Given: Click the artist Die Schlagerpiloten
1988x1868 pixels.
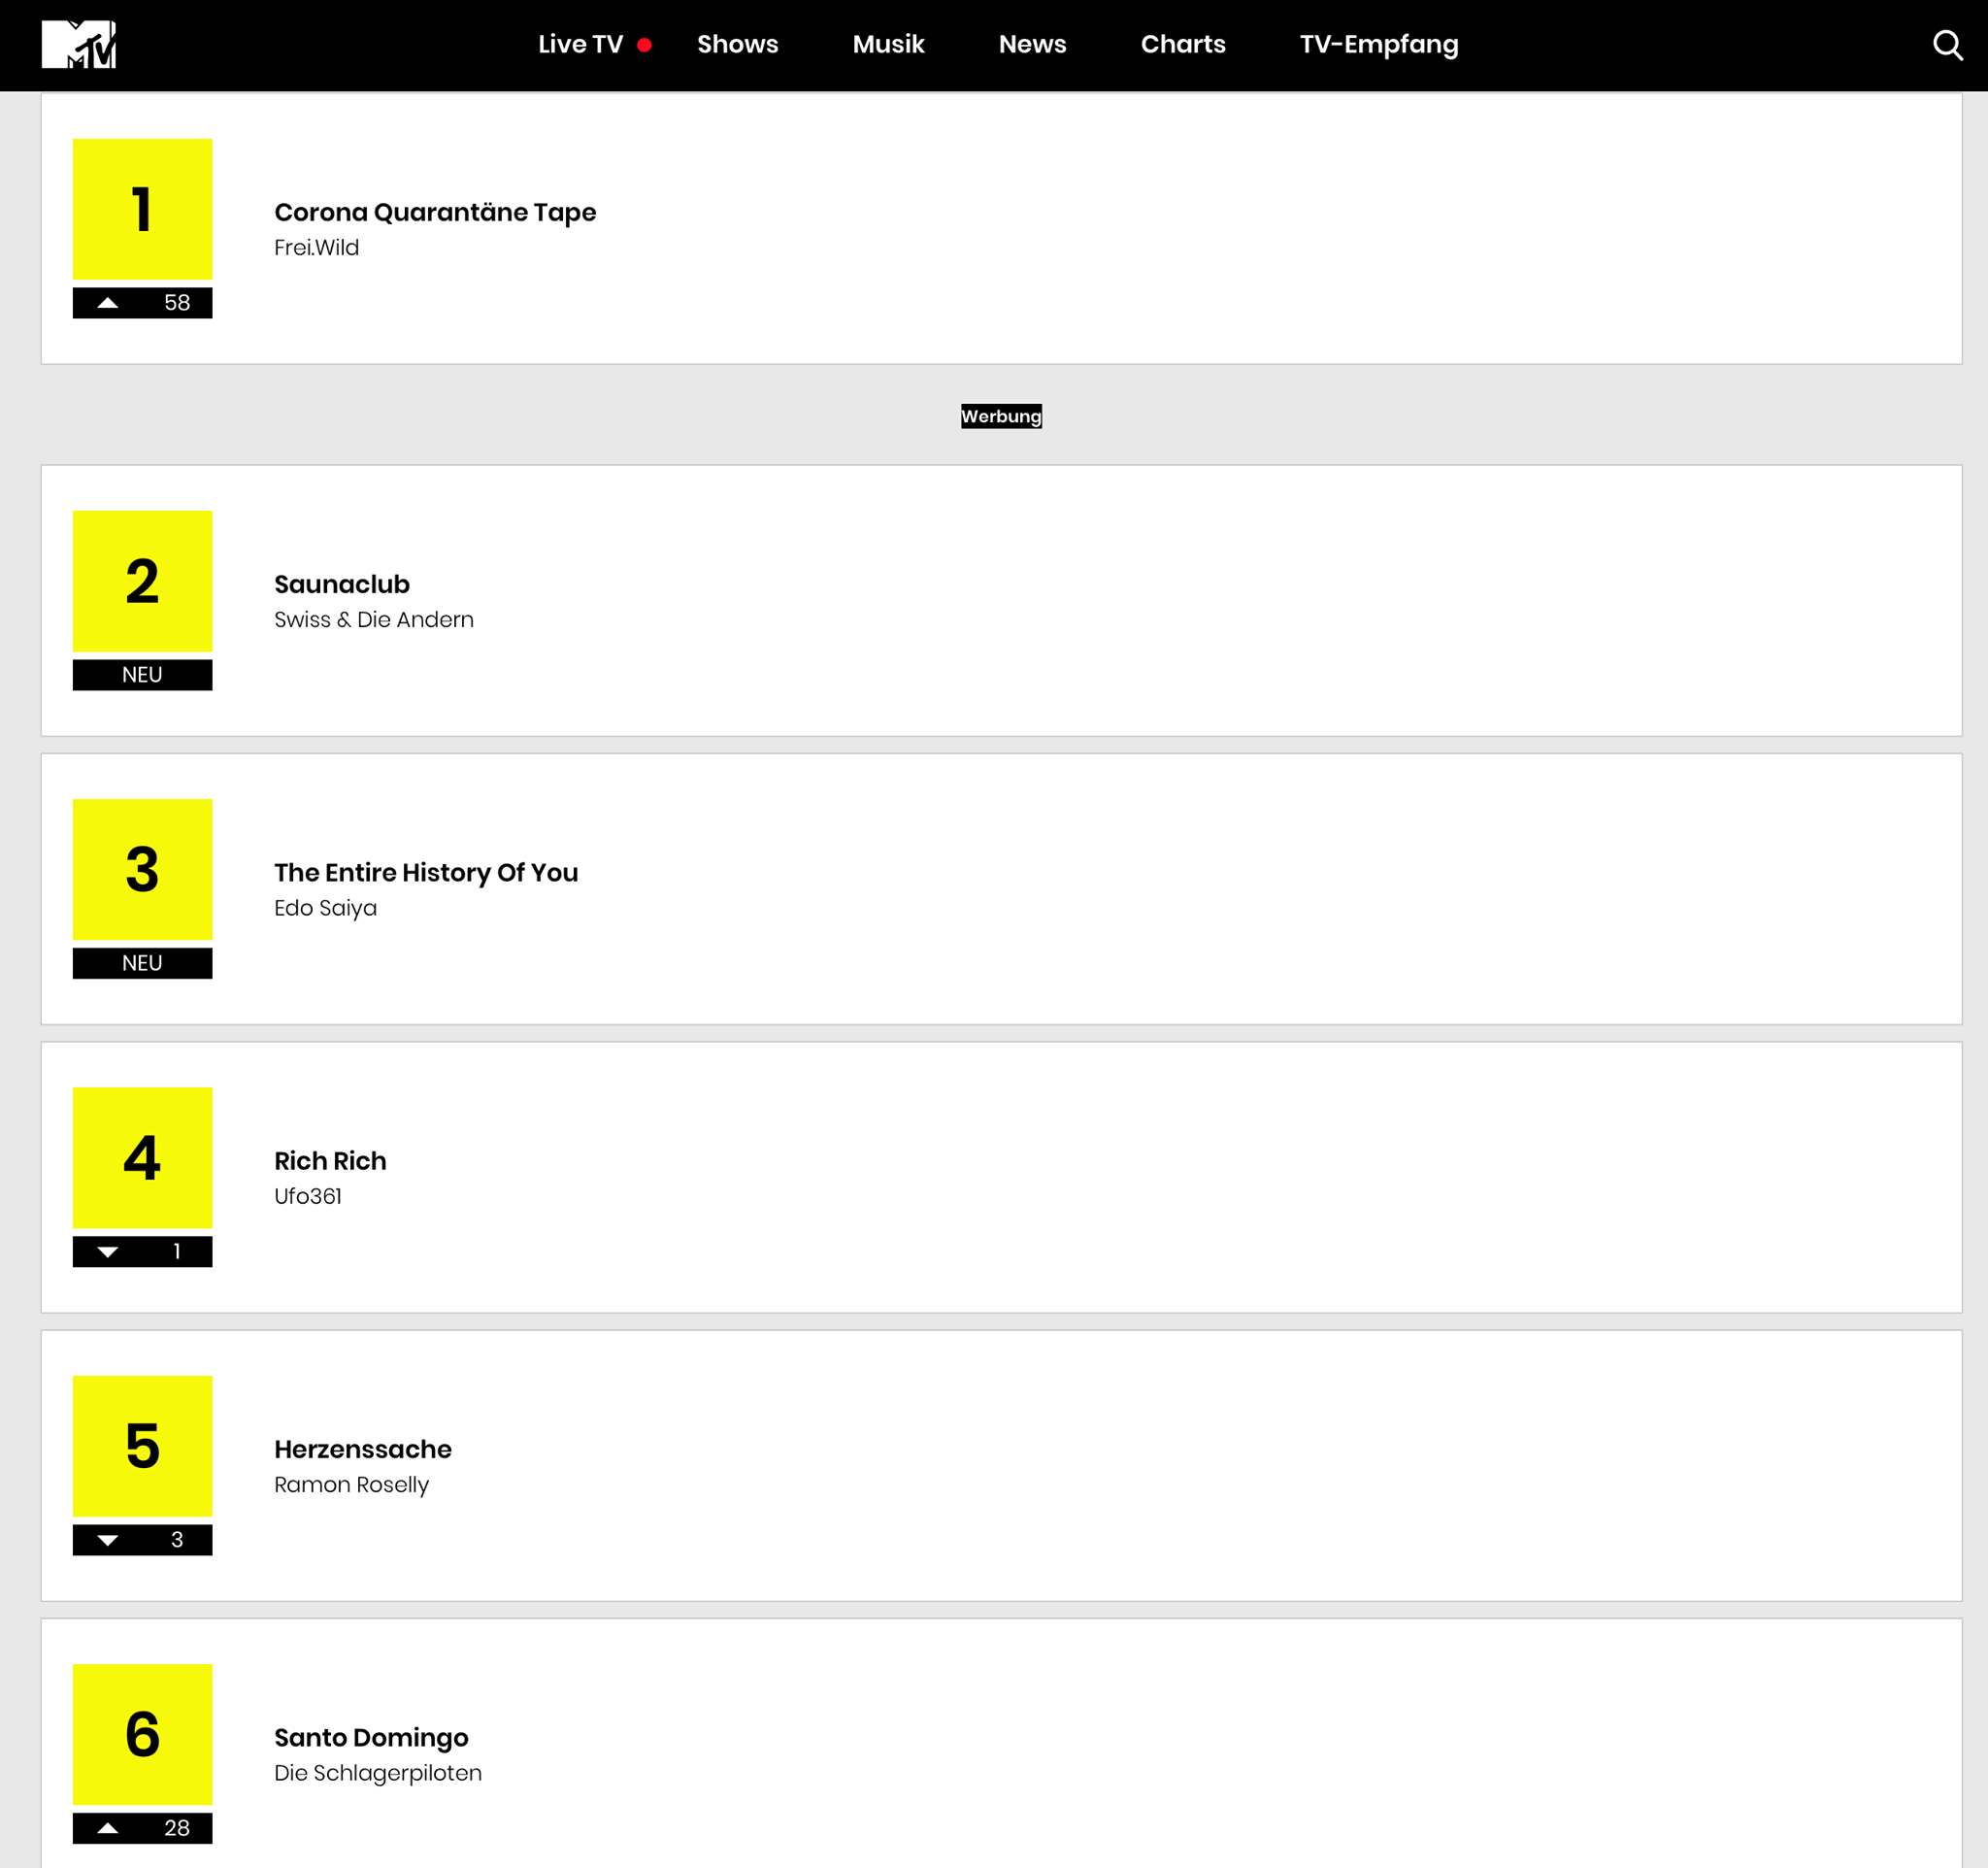Looking at the screenshot, I should pos(378,1774).
